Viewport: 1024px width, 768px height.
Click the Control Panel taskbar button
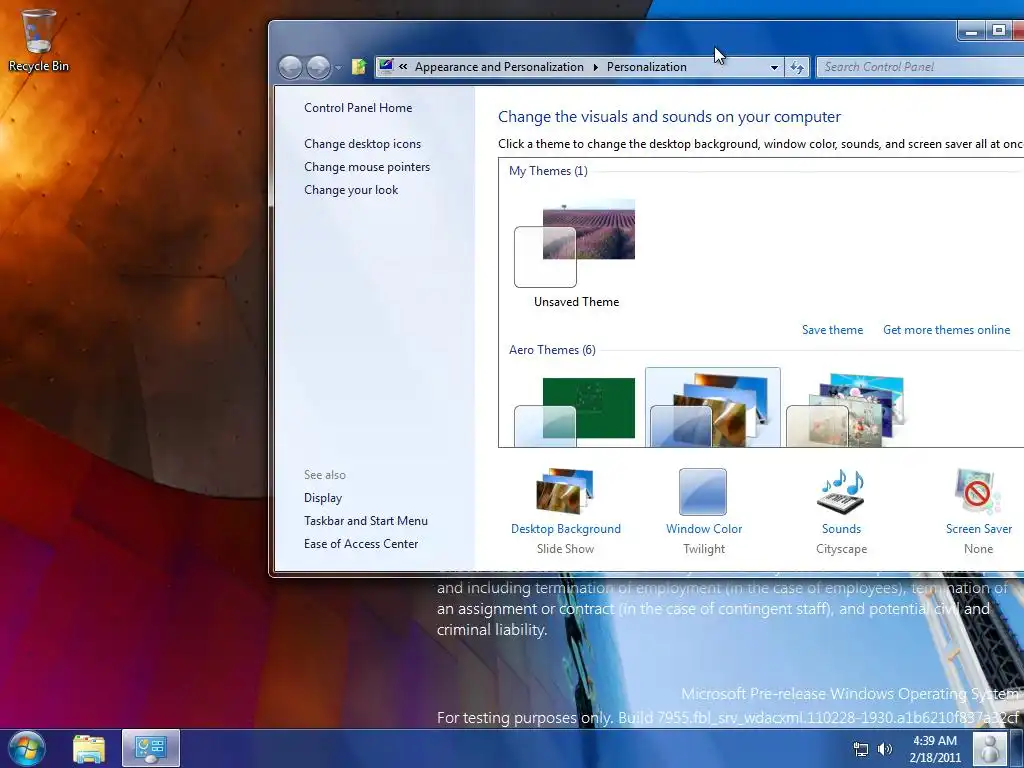151,748
